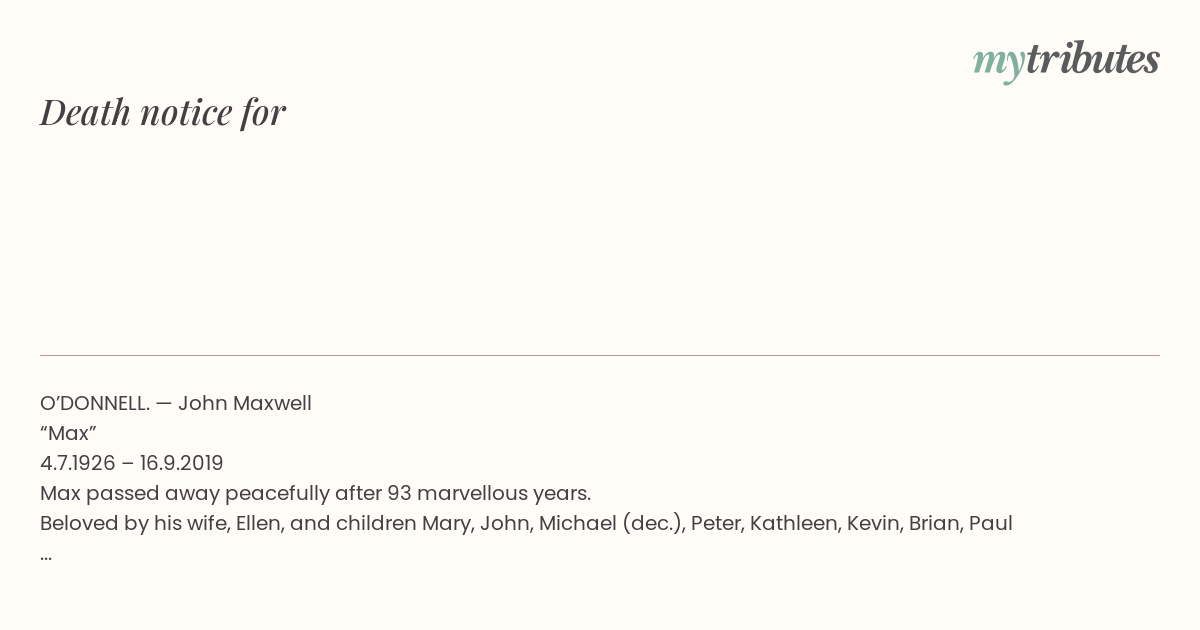Expand the truncated text ellipsis
The height and width of the screenshot is (630, 1200).
point(46,557)
